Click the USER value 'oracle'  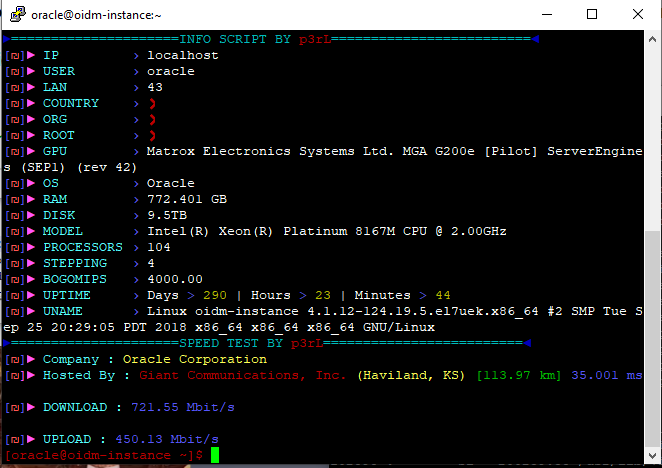[x=171, y=71]
